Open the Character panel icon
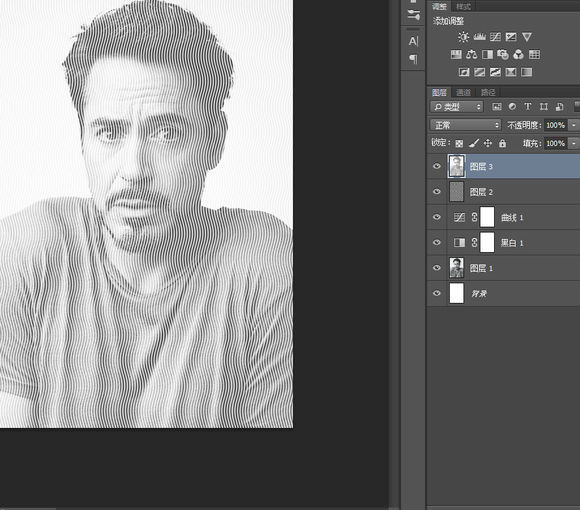This screenshot has height=510, width=580. [x=413, y=41]
